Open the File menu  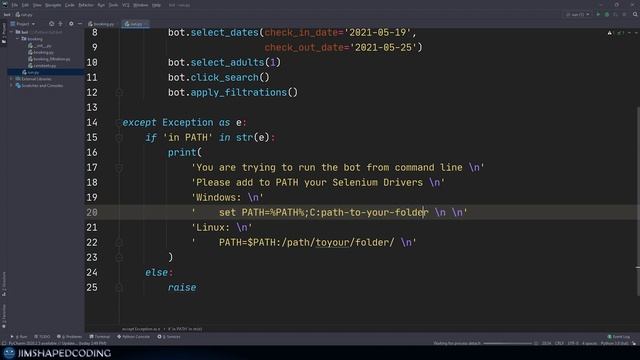[x=15, y=5]
